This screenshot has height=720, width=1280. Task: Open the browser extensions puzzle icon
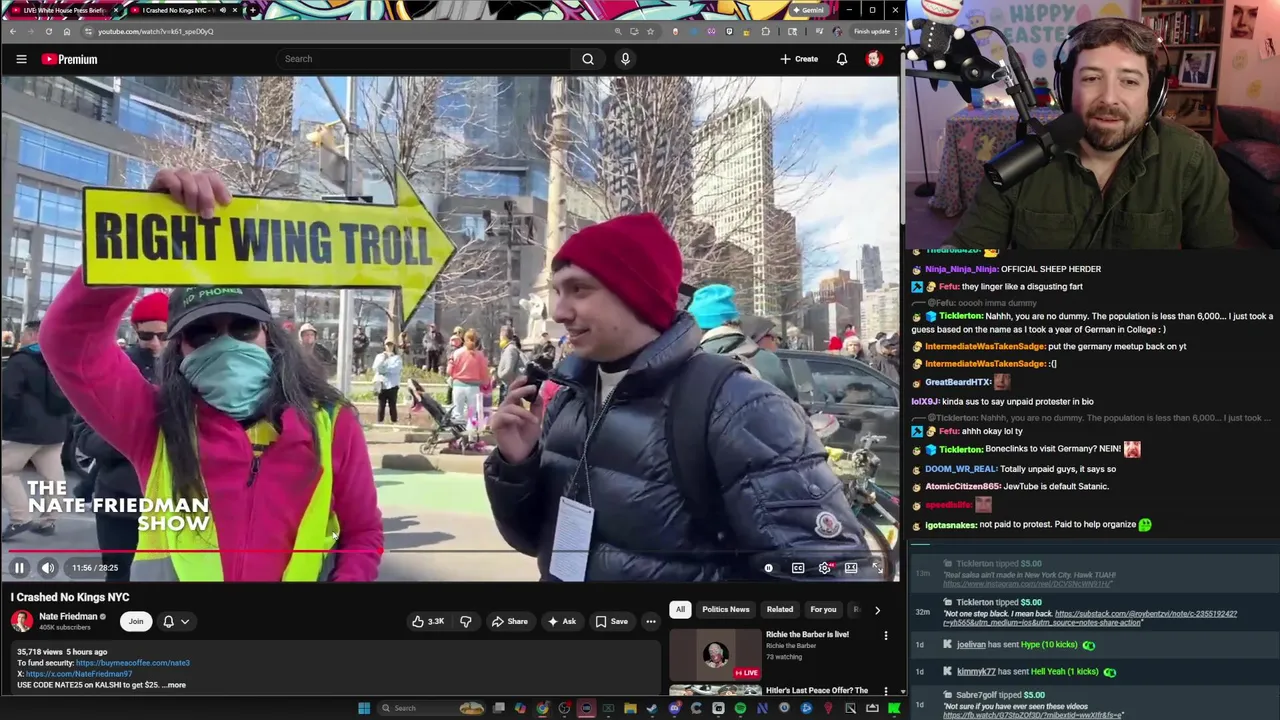766,31
